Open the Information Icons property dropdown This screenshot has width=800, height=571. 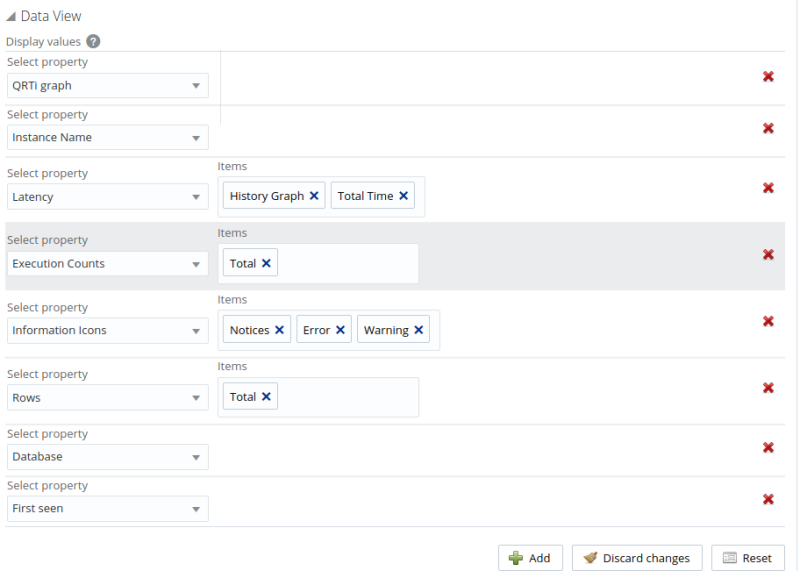108,331
